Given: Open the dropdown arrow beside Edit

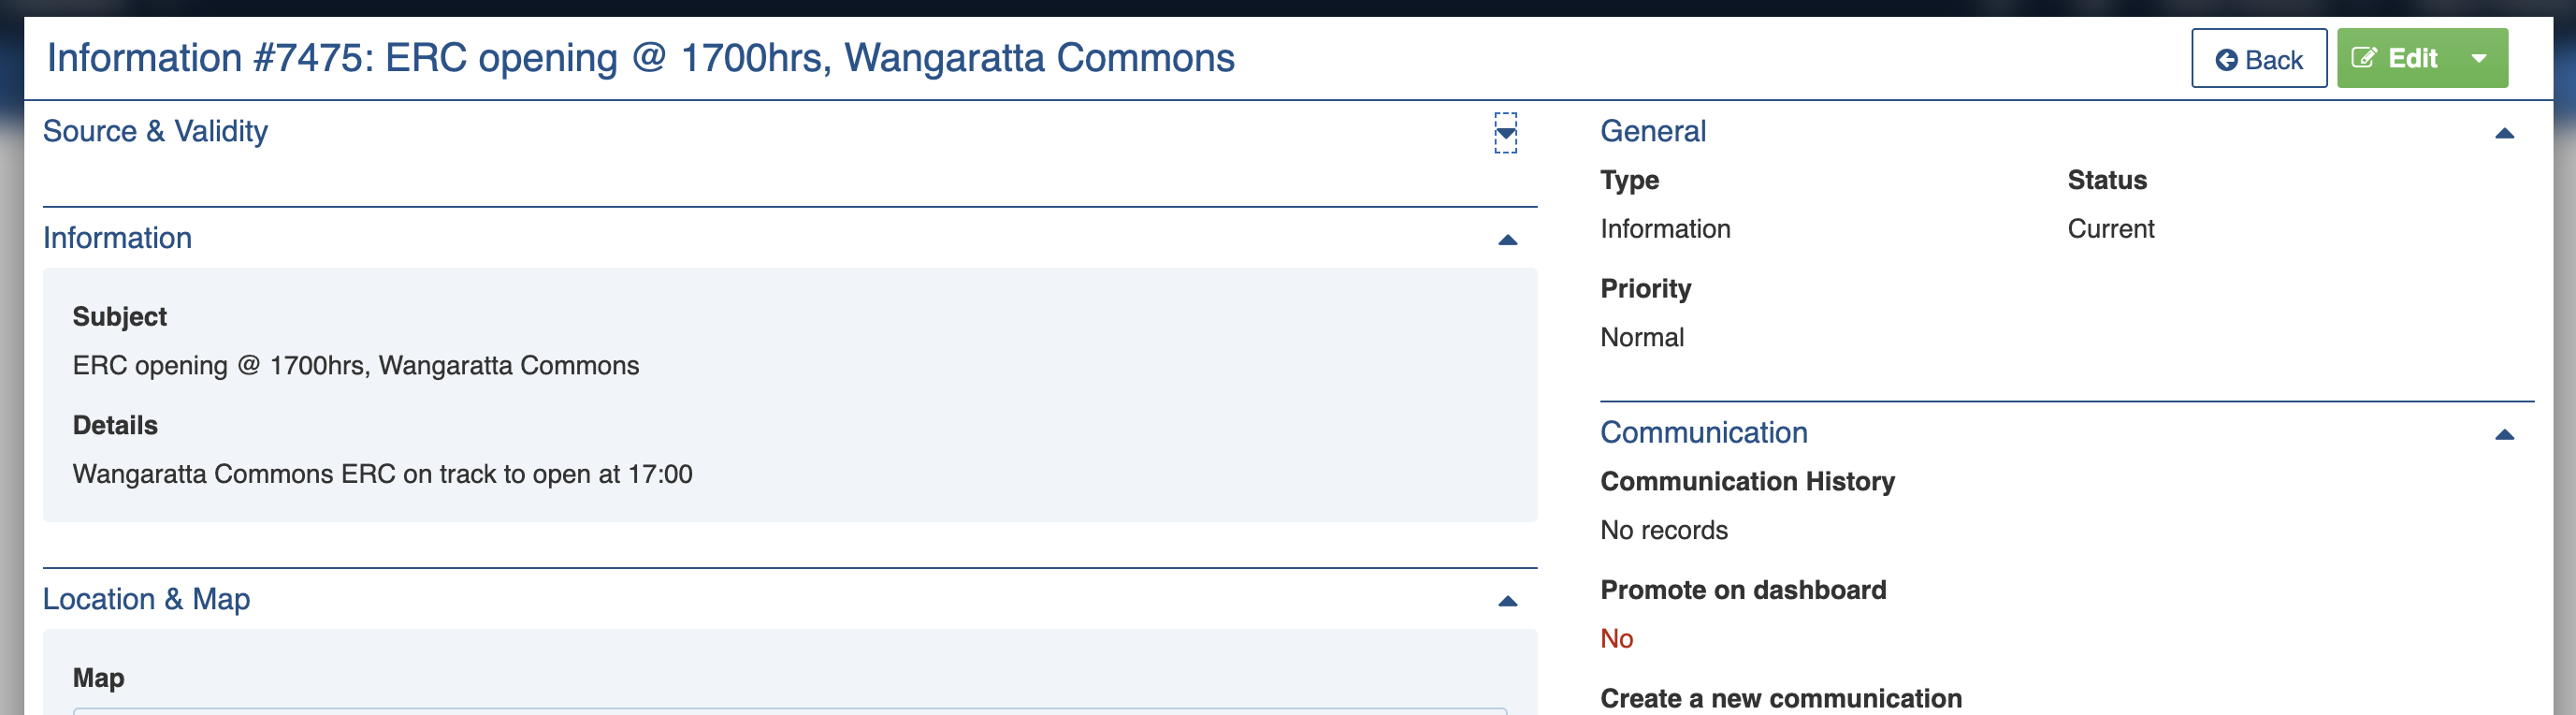Looking at the screenshot, I should 2479,59.
